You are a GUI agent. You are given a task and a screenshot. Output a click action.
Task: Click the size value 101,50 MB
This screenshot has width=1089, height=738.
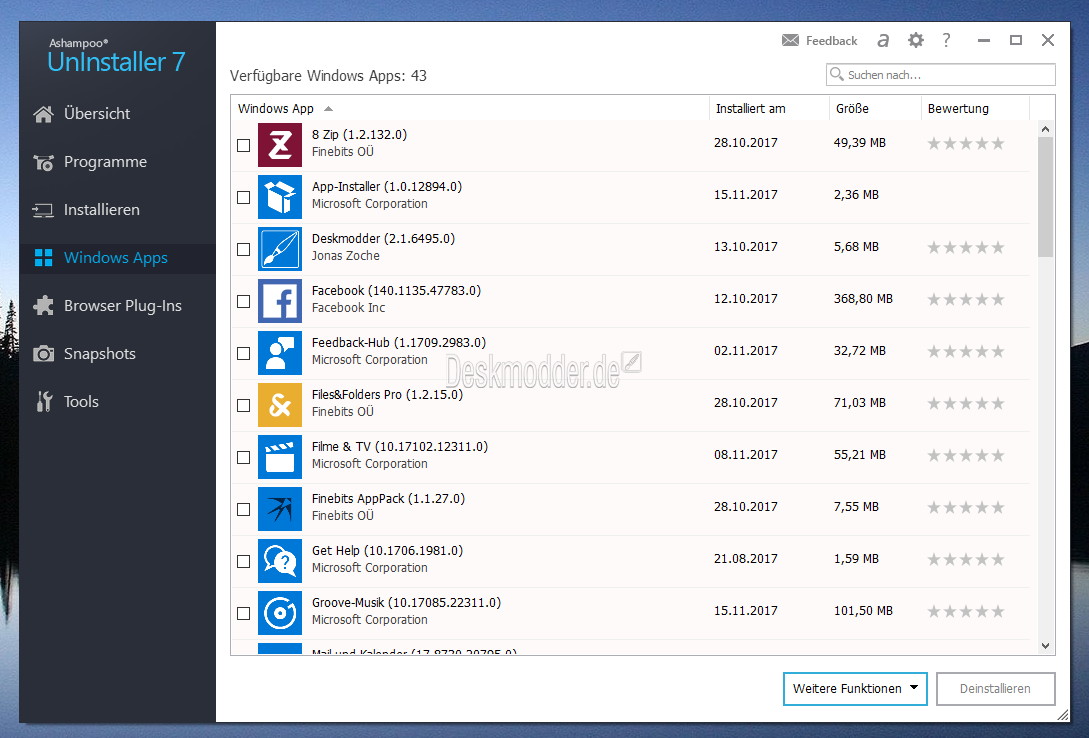coord(863,611)
